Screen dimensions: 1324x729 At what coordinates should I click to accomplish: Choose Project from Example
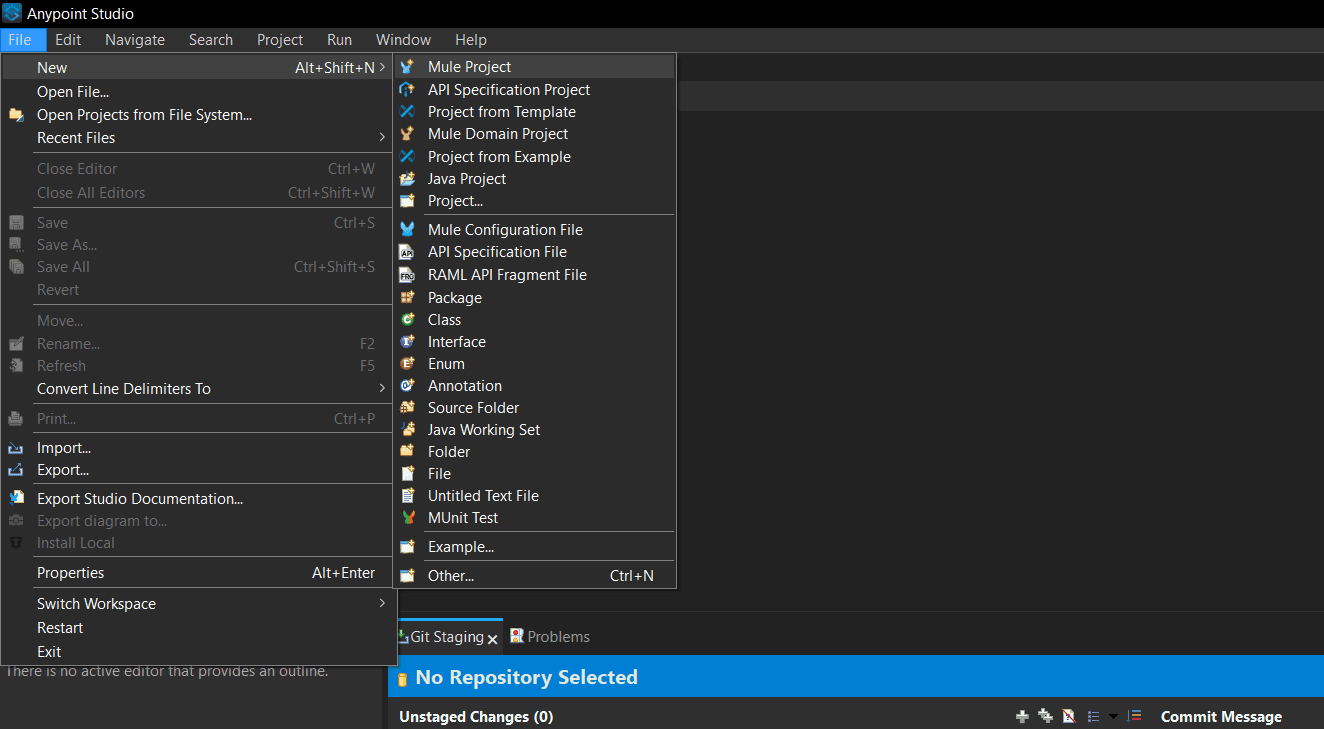[535, 157]
